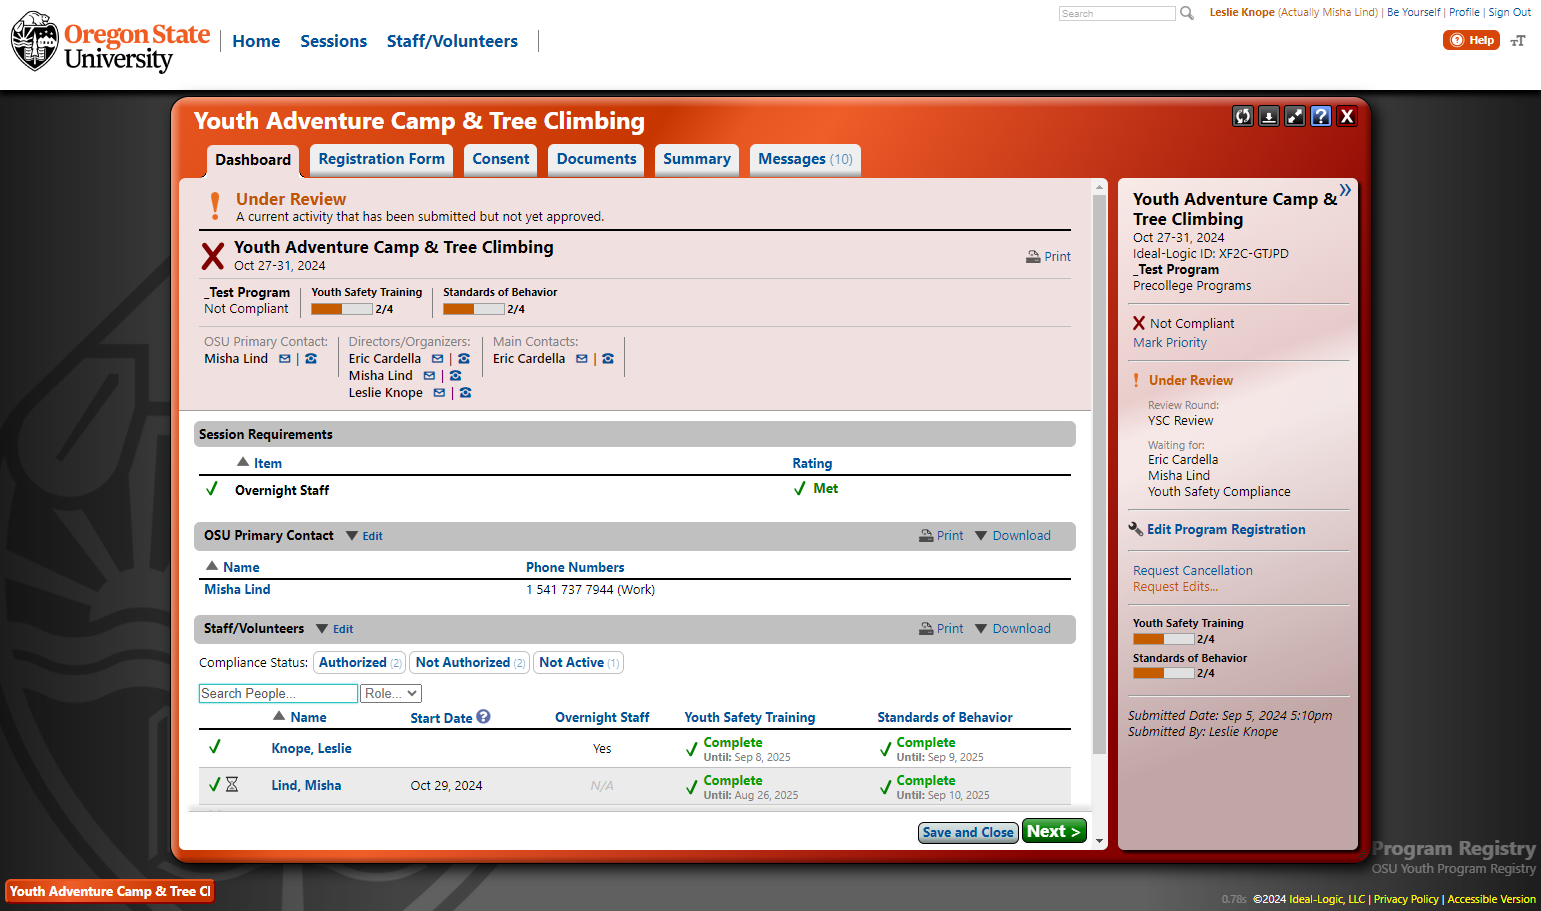
Task: Click the Save and Close button
Action: 968,833
